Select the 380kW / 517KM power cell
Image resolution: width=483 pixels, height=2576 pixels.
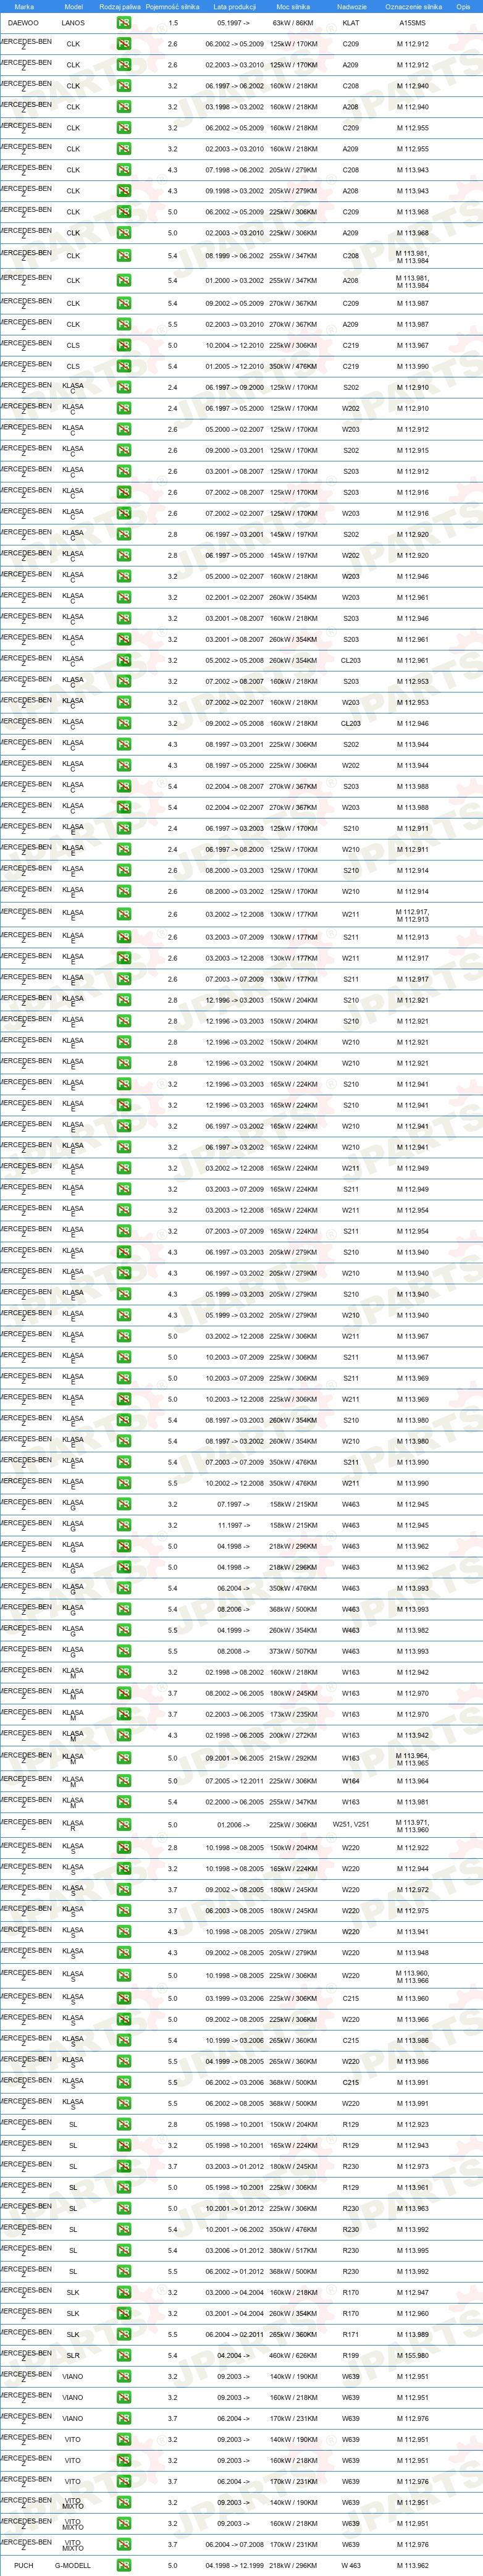pos(293,2250)
